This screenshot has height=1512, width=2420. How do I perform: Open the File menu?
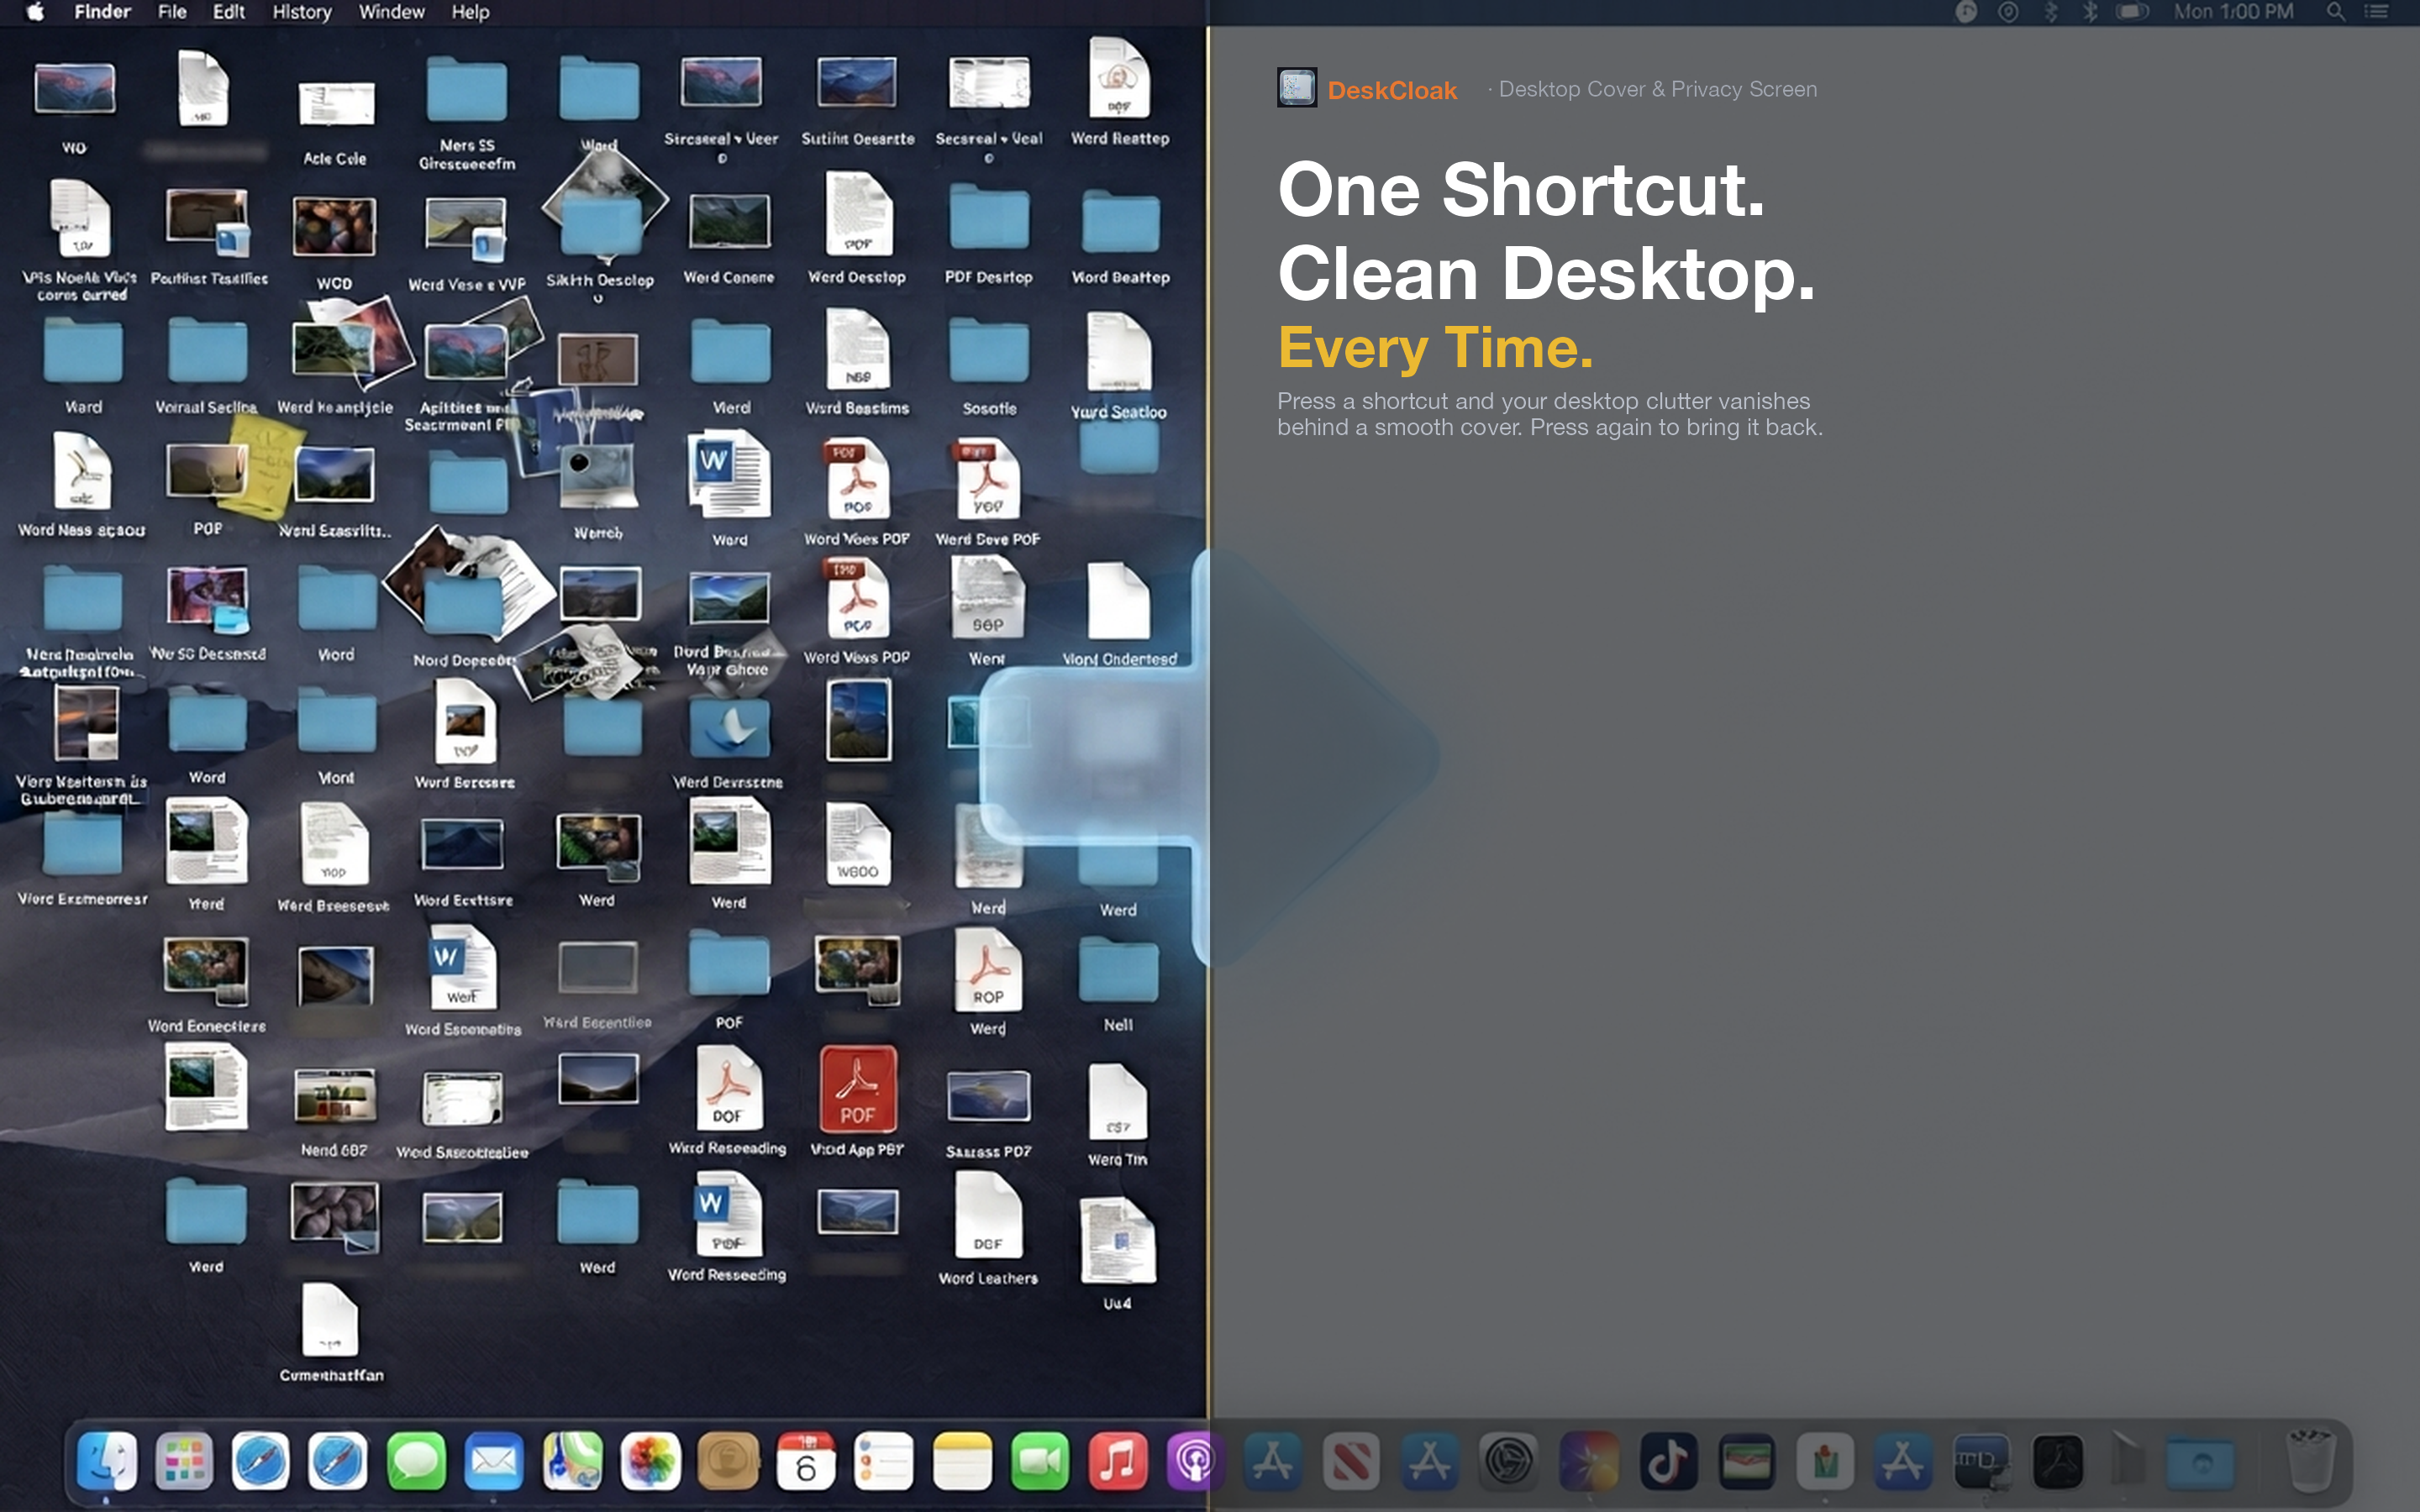click(x=172, y=12)
